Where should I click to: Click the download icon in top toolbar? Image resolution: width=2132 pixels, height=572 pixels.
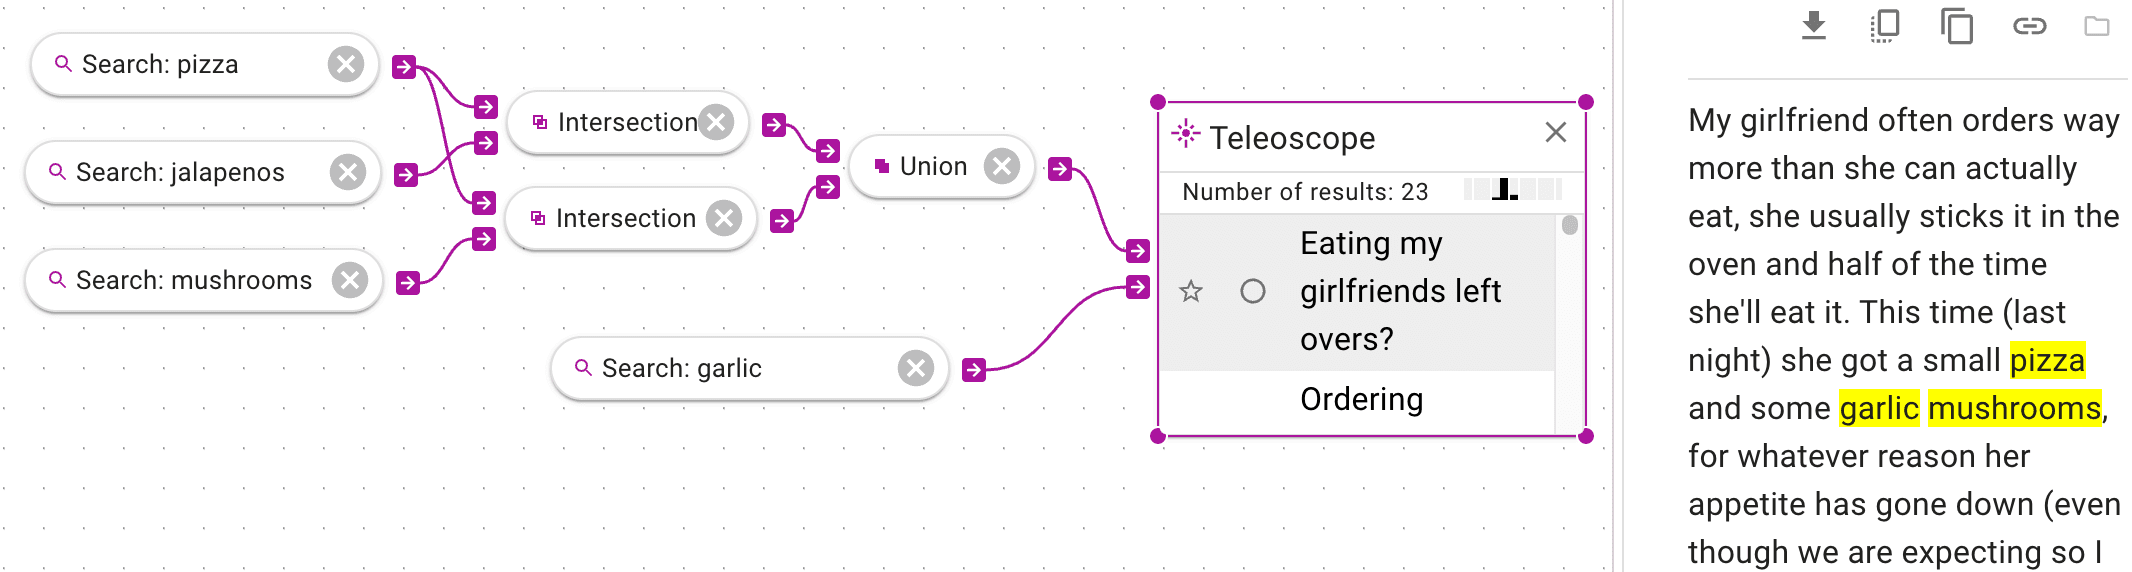[1814, 25]
